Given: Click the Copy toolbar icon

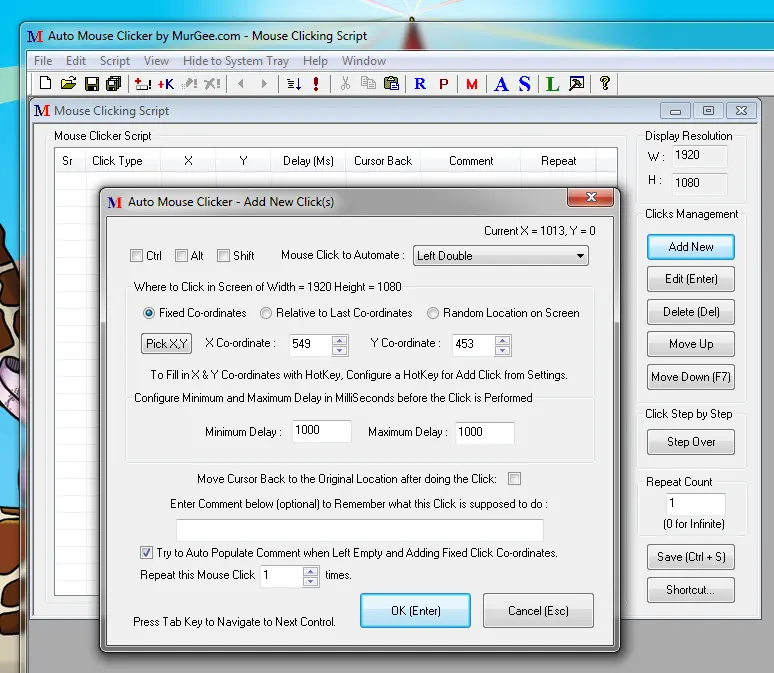Looking at the screenshot, I should pos(368,83).
